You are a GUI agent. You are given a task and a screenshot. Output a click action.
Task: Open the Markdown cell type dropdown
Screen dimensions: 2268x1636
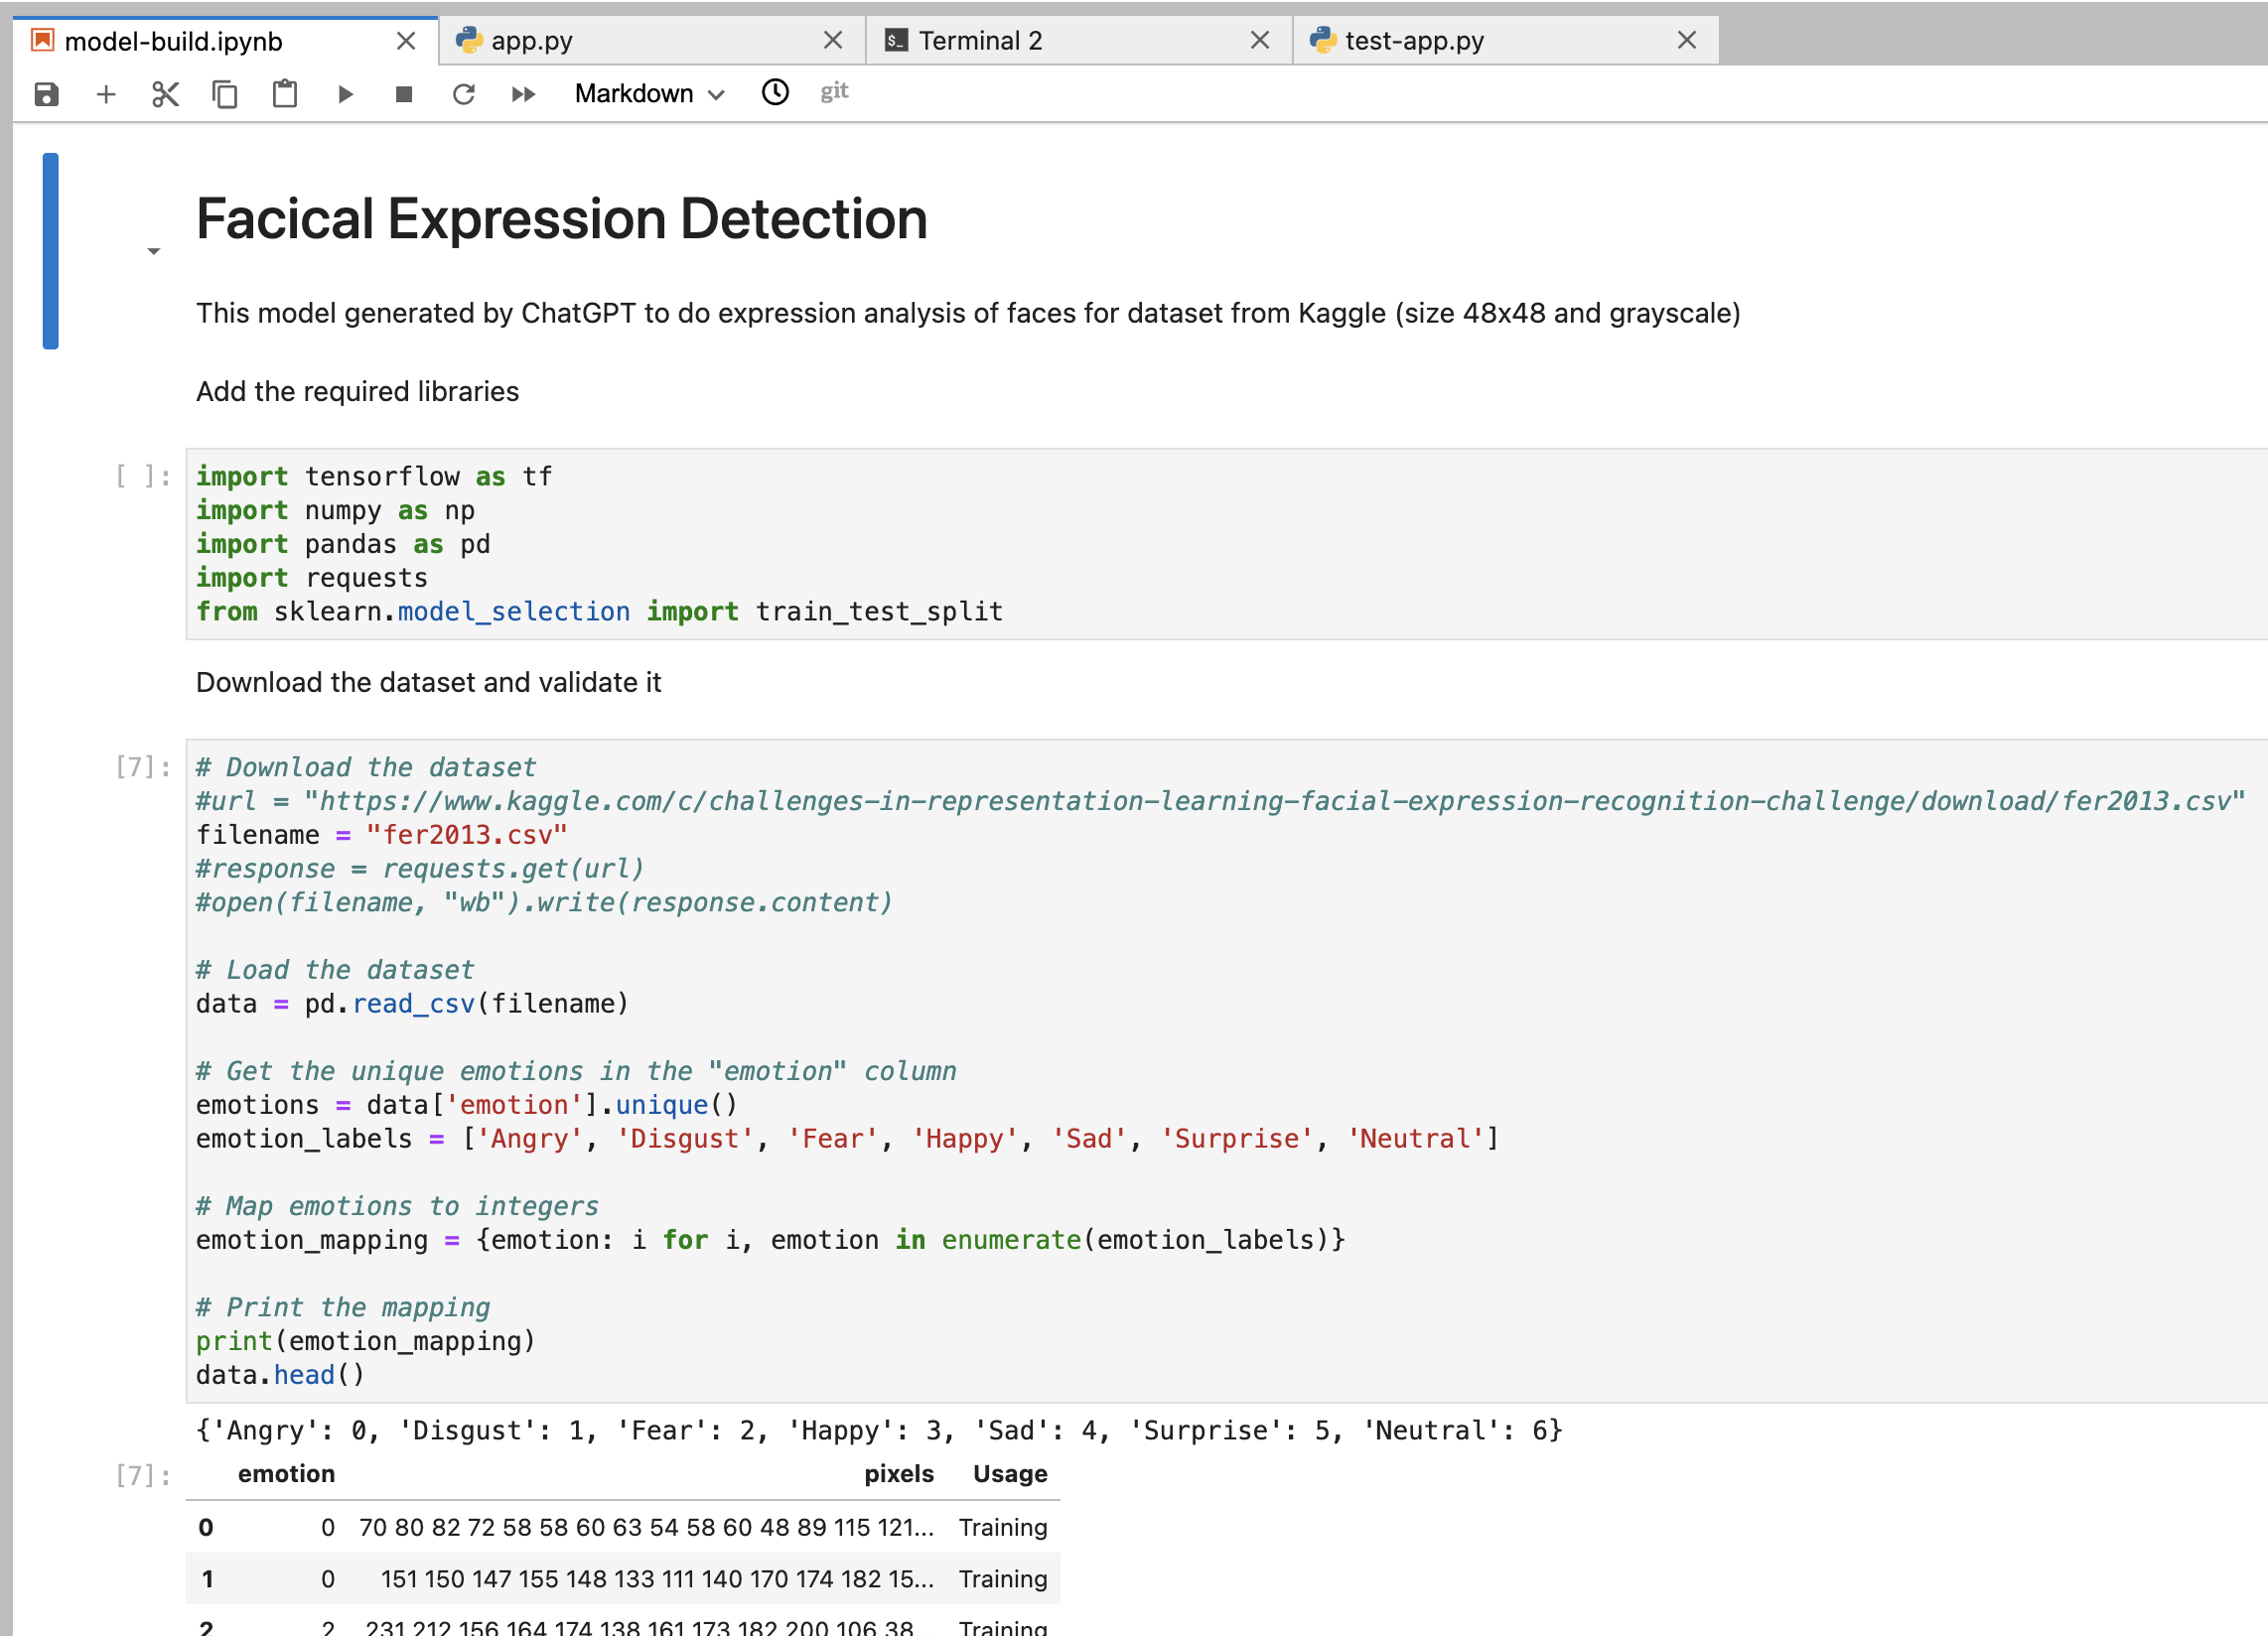(648, 93)
